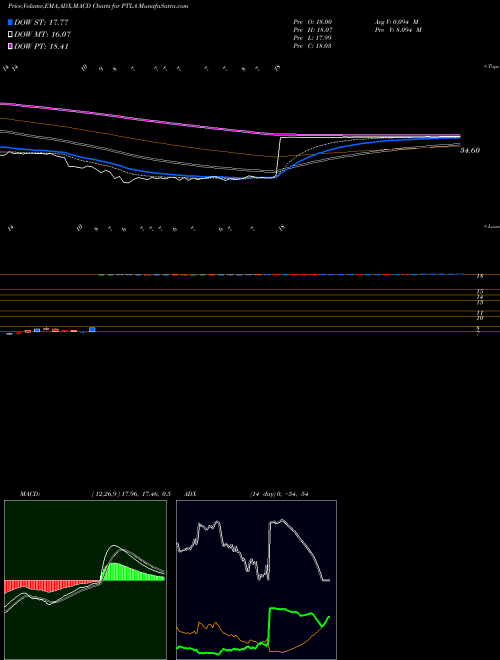Click the ADX '(14 day) 0, +54, -54' values
500x660 pixels.
tap(279, 494)
